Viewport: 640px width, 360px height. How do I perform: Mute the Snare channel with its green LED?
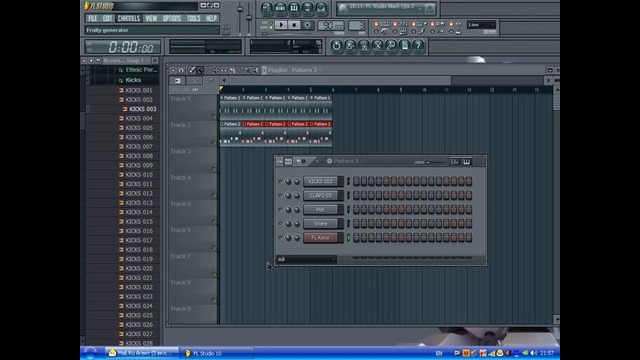click(280, 223)
